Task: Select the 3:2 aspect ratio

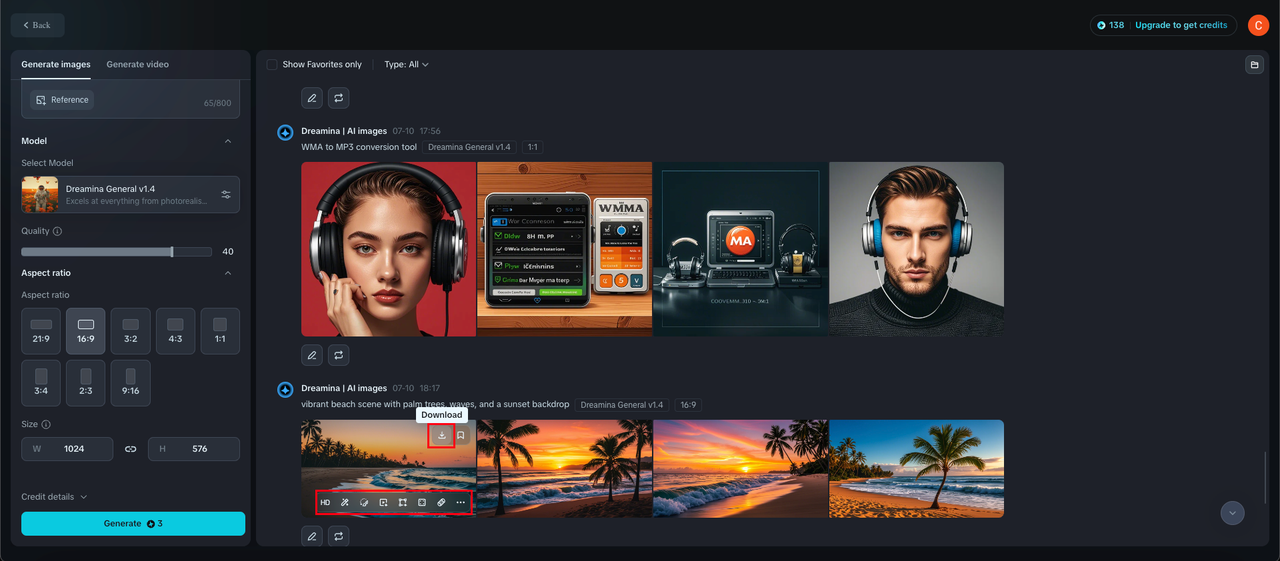Action: click(130, 331)
